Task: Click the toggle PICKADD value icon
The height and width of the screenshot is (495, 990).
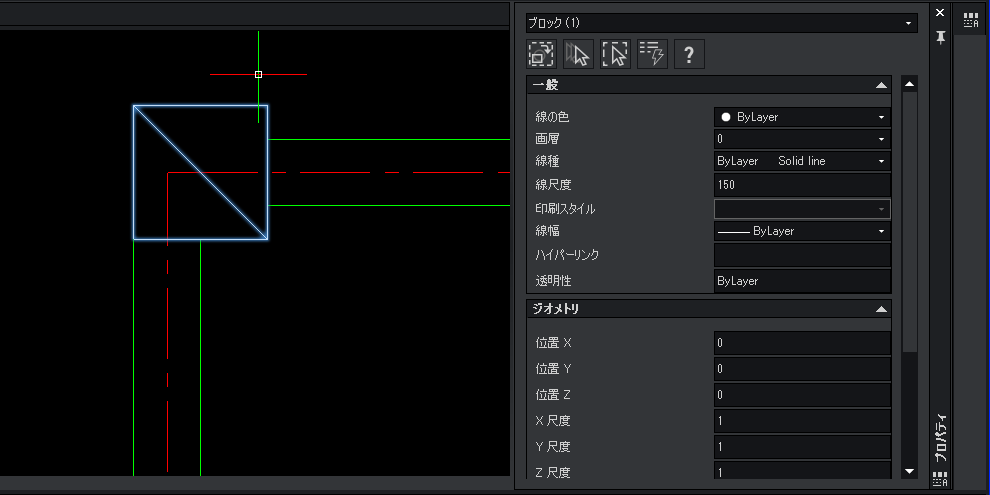Action: tap(541, 54)
